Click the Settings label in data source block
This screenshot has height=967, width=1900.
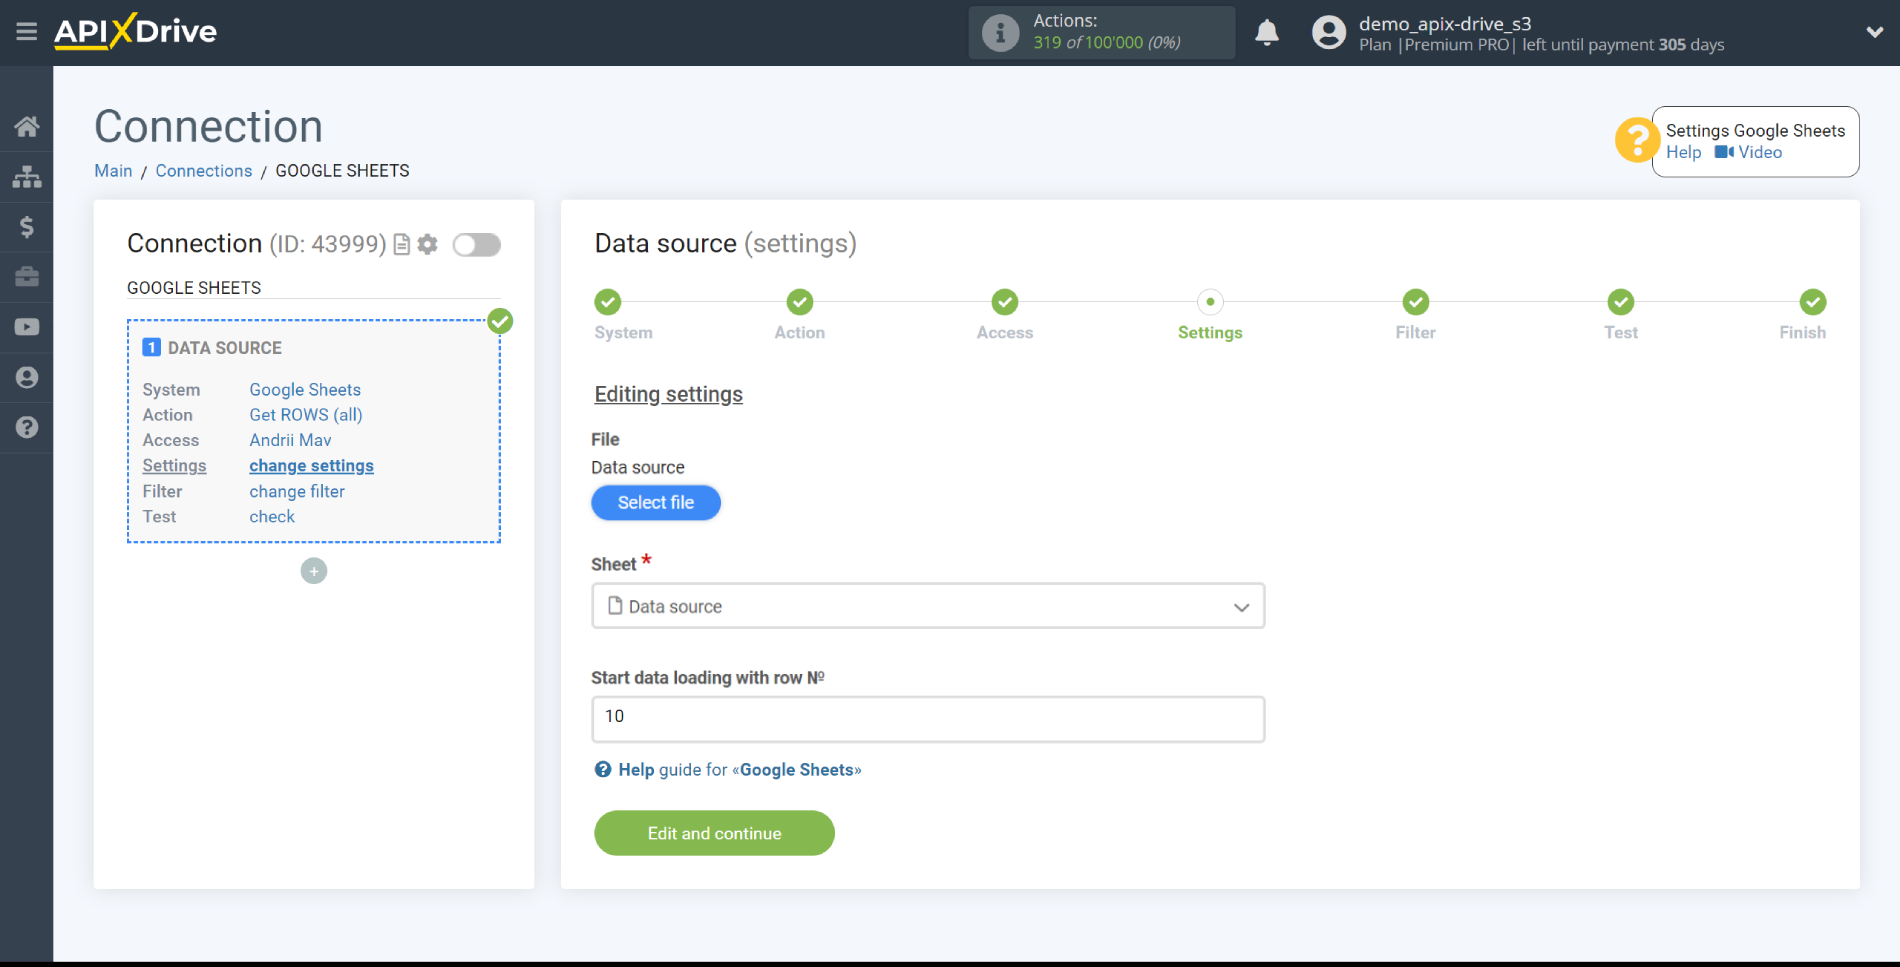(x=174, y=466)
